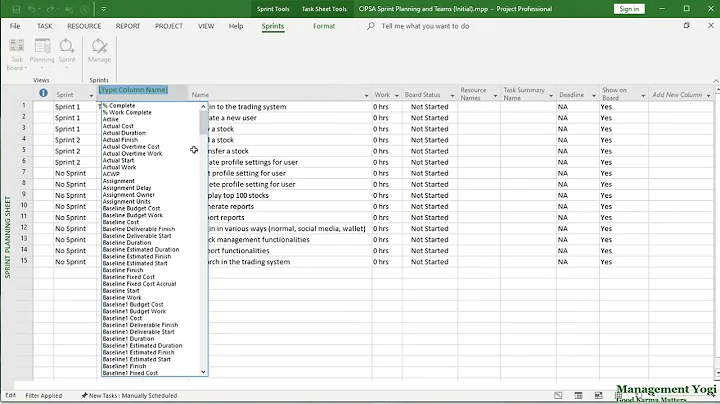Open the Format ribbon tab

coord(324,26)
